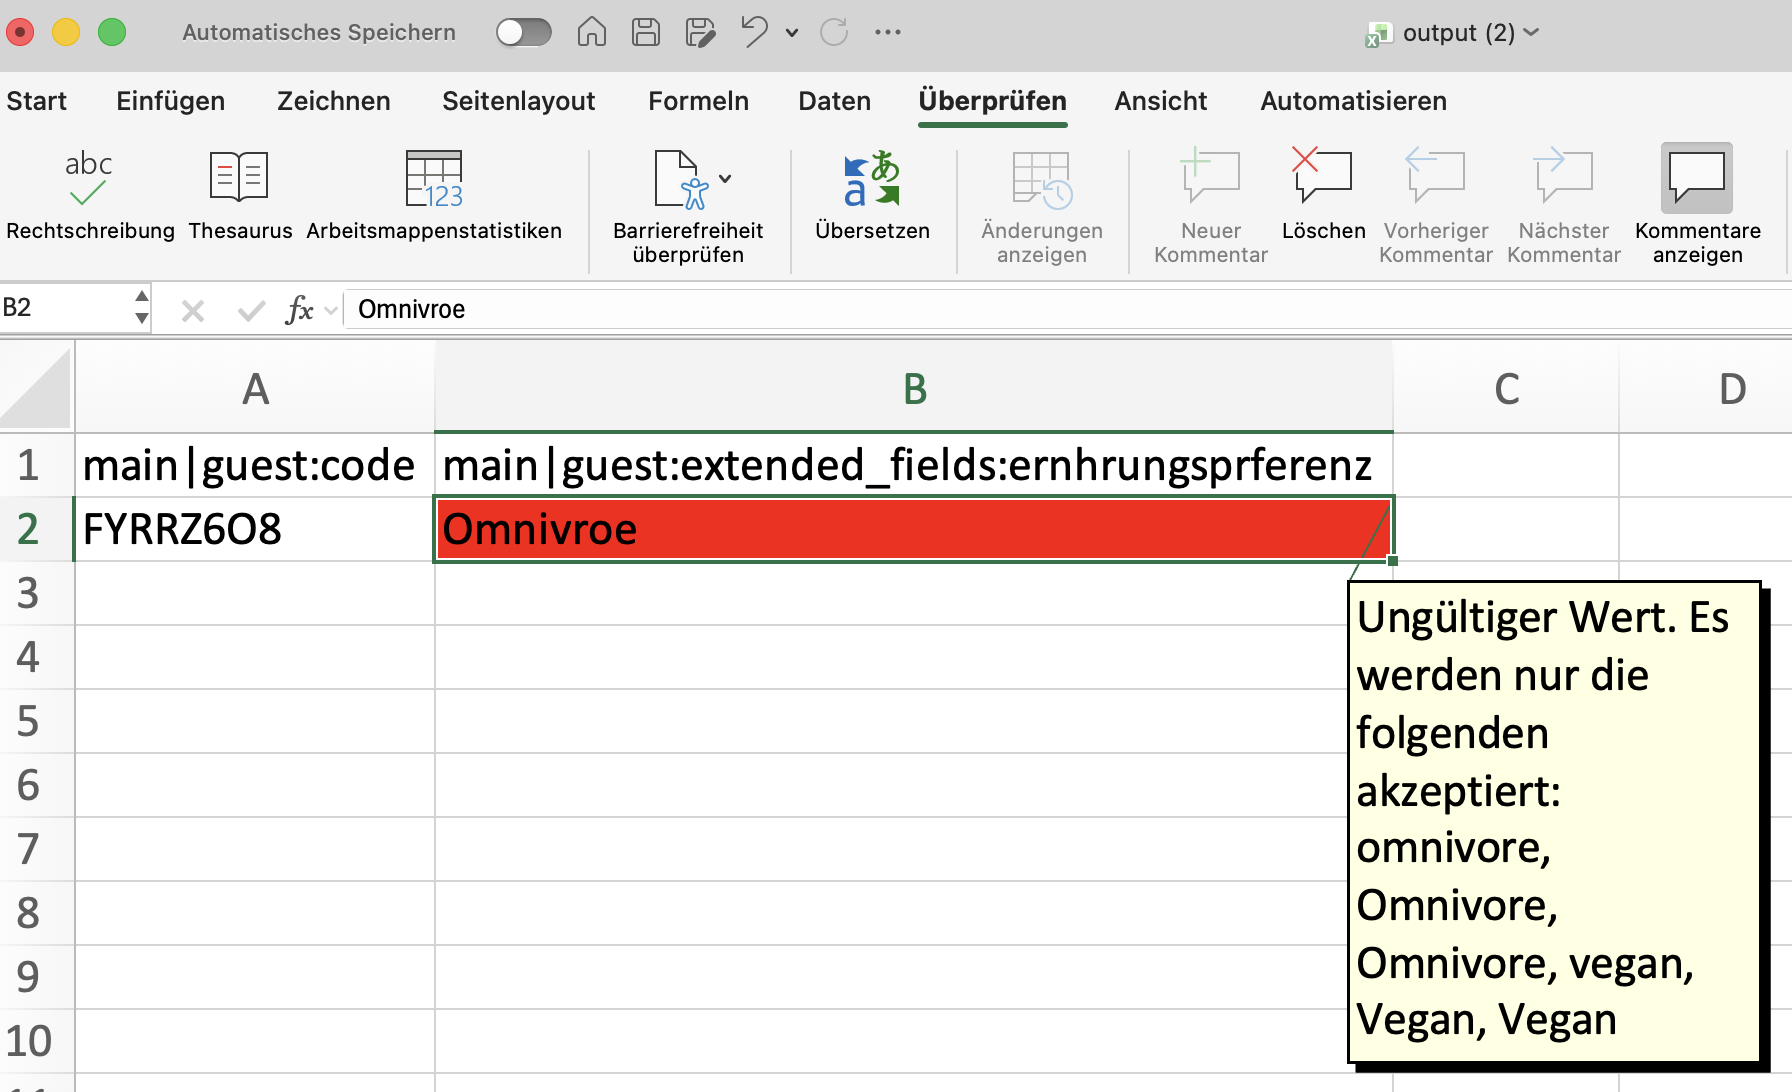This screenshot has width=1792, height=1092.
Task: Expand Barrierefreiheit überprüfen dropdown arrow
Action: pos(725,179)
